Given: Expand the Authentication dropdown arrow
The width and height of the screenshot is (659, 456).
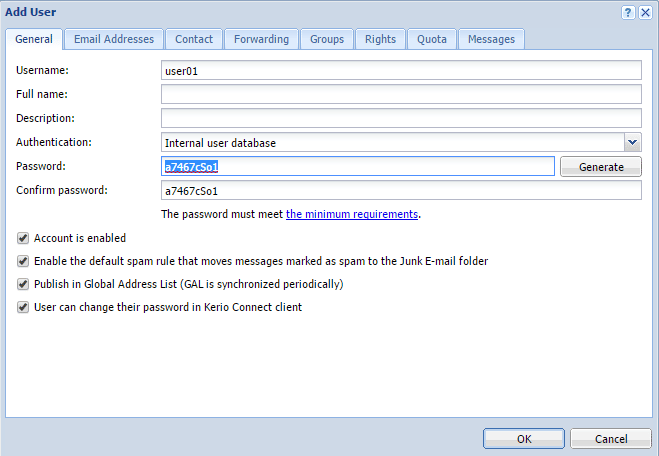Looking at the screenshot, I should tap(632, 143).
